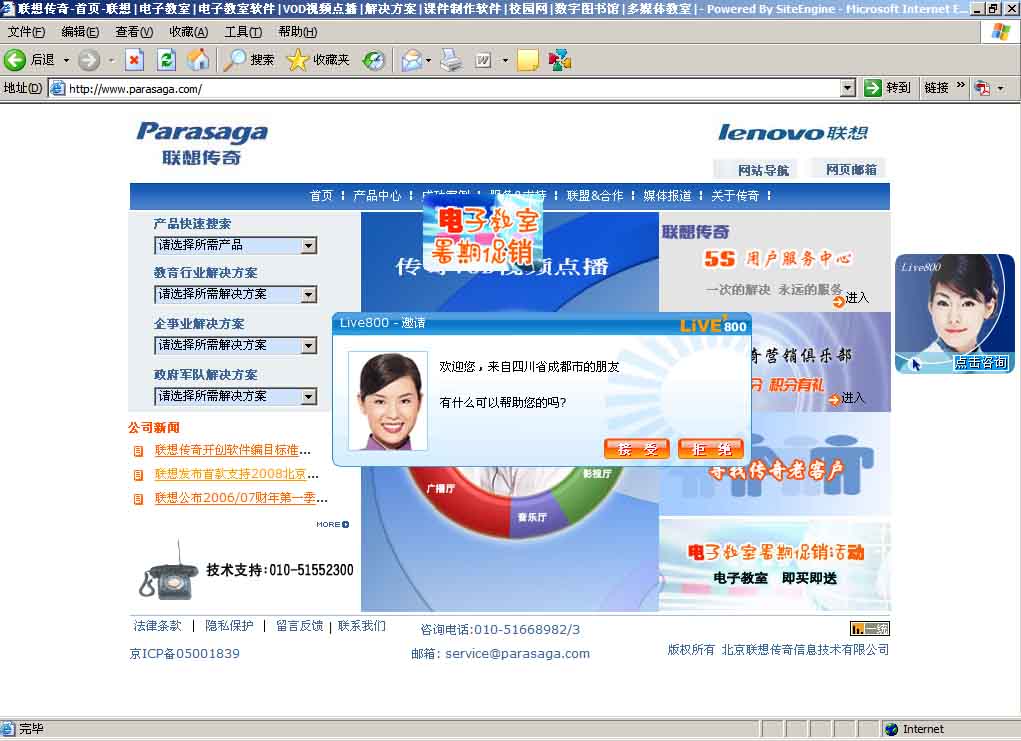Expand the Edit button dropdown arrow

[x=505, y=60]
